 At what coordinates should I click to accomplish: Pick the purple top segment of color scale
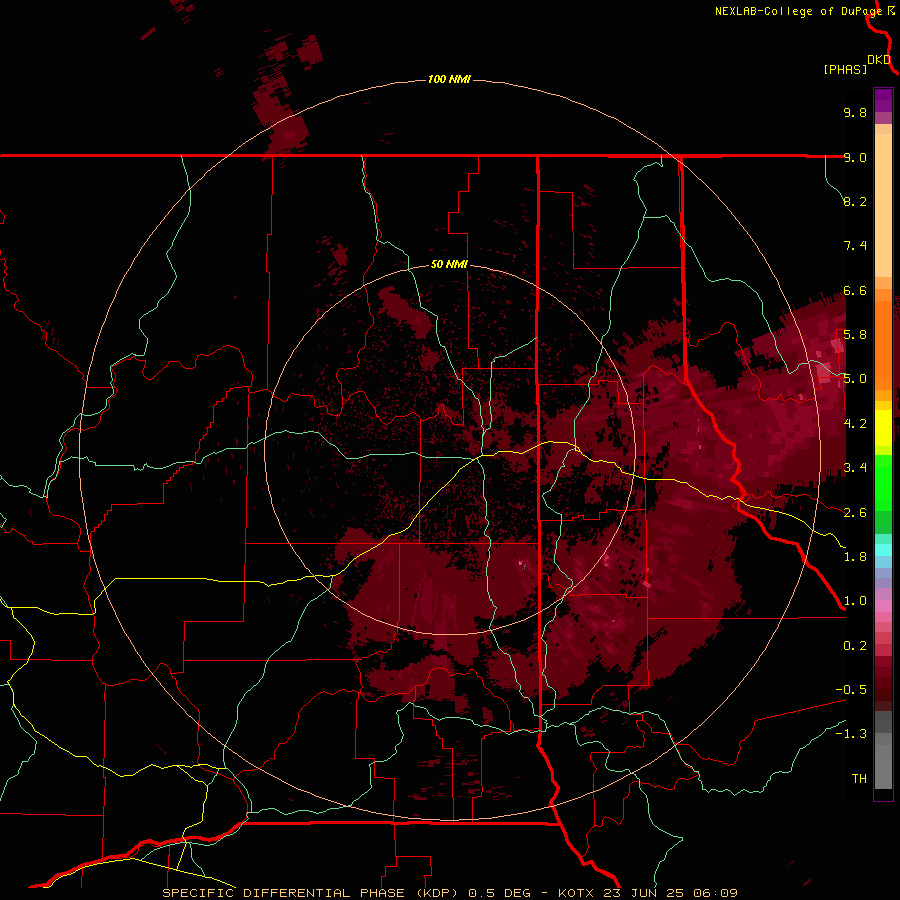[x=883, y=100]
